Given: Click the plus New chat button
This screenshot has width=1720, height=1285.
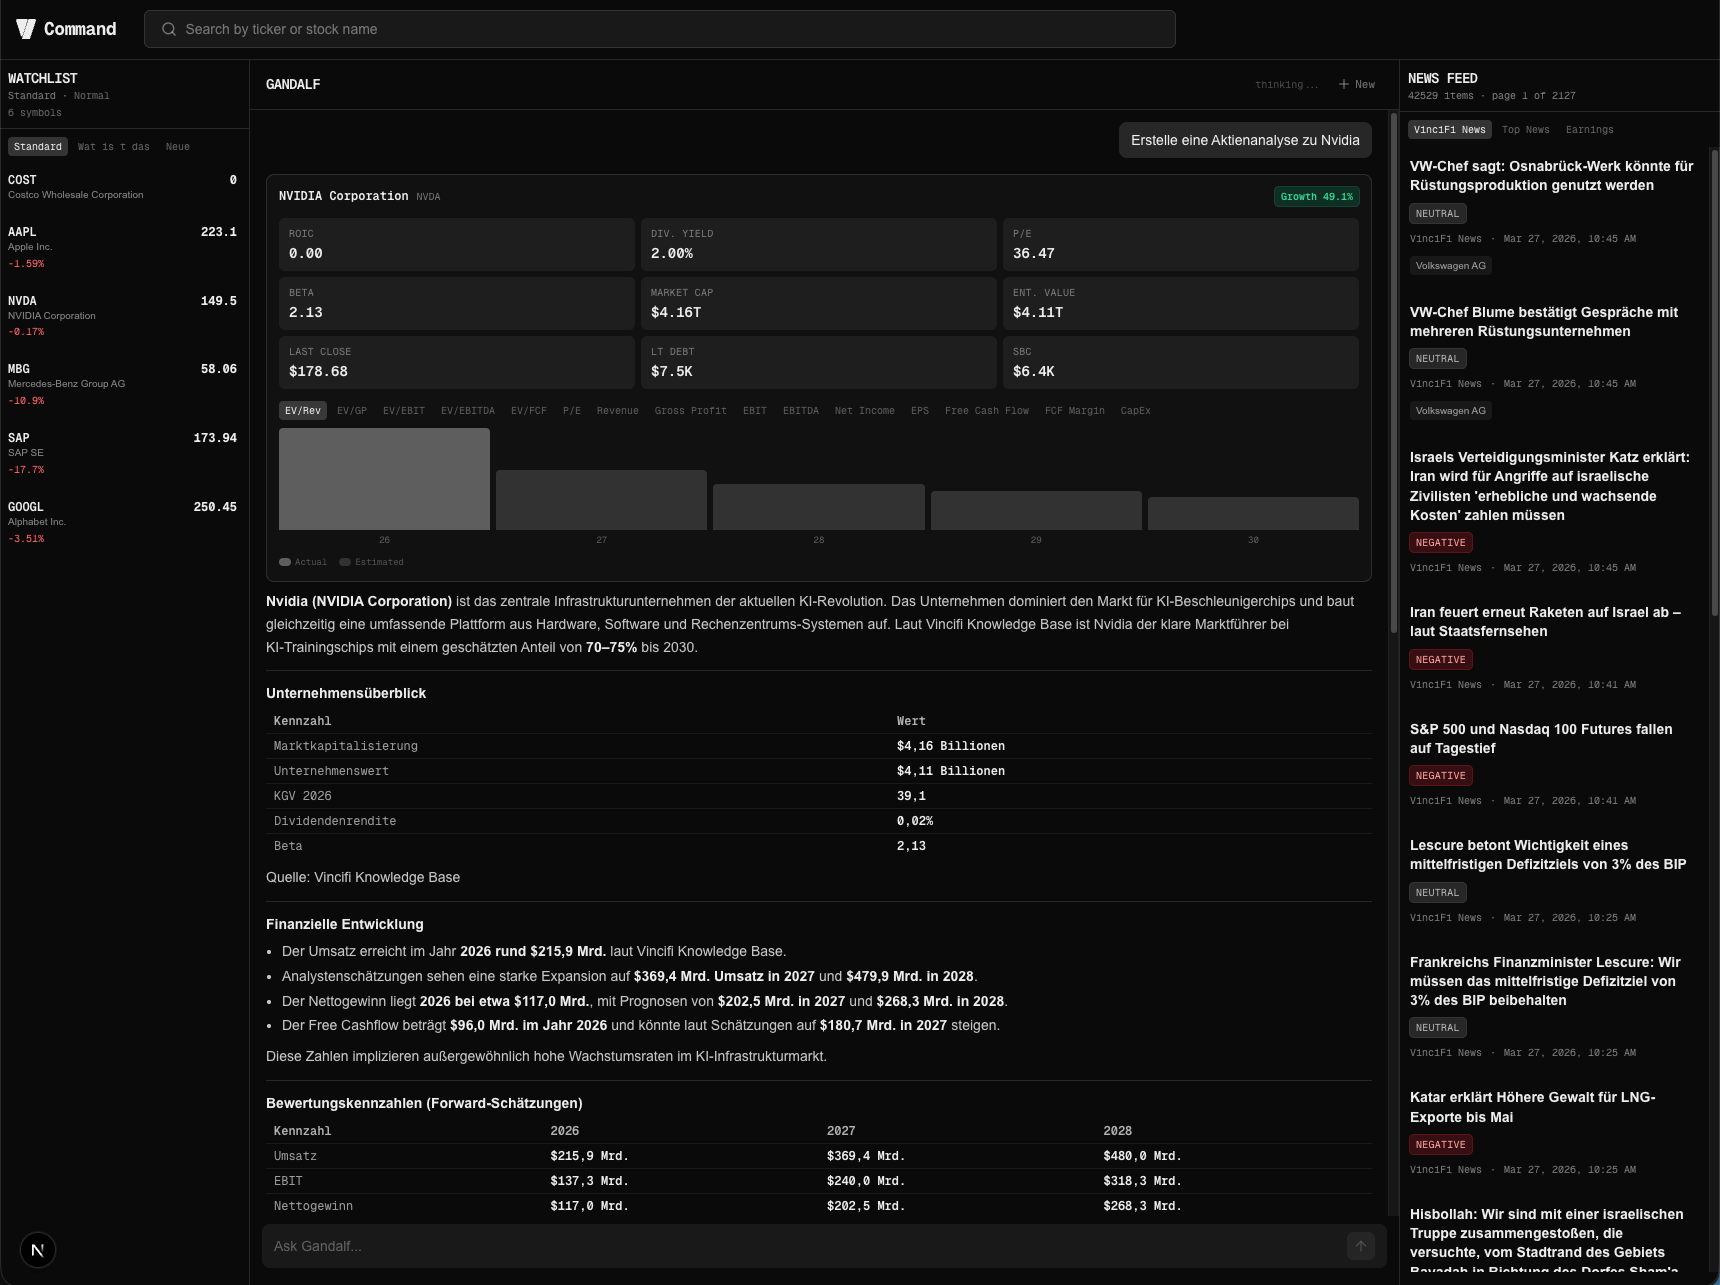Looking at the screenshot, I should click(x=1357, y=85).
